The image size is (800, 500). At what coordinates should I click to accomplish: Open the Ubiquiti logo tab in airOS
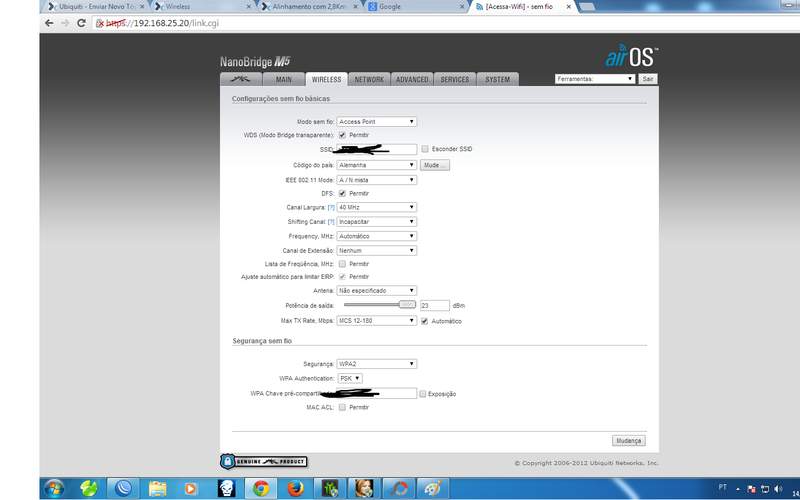(241, 79)
